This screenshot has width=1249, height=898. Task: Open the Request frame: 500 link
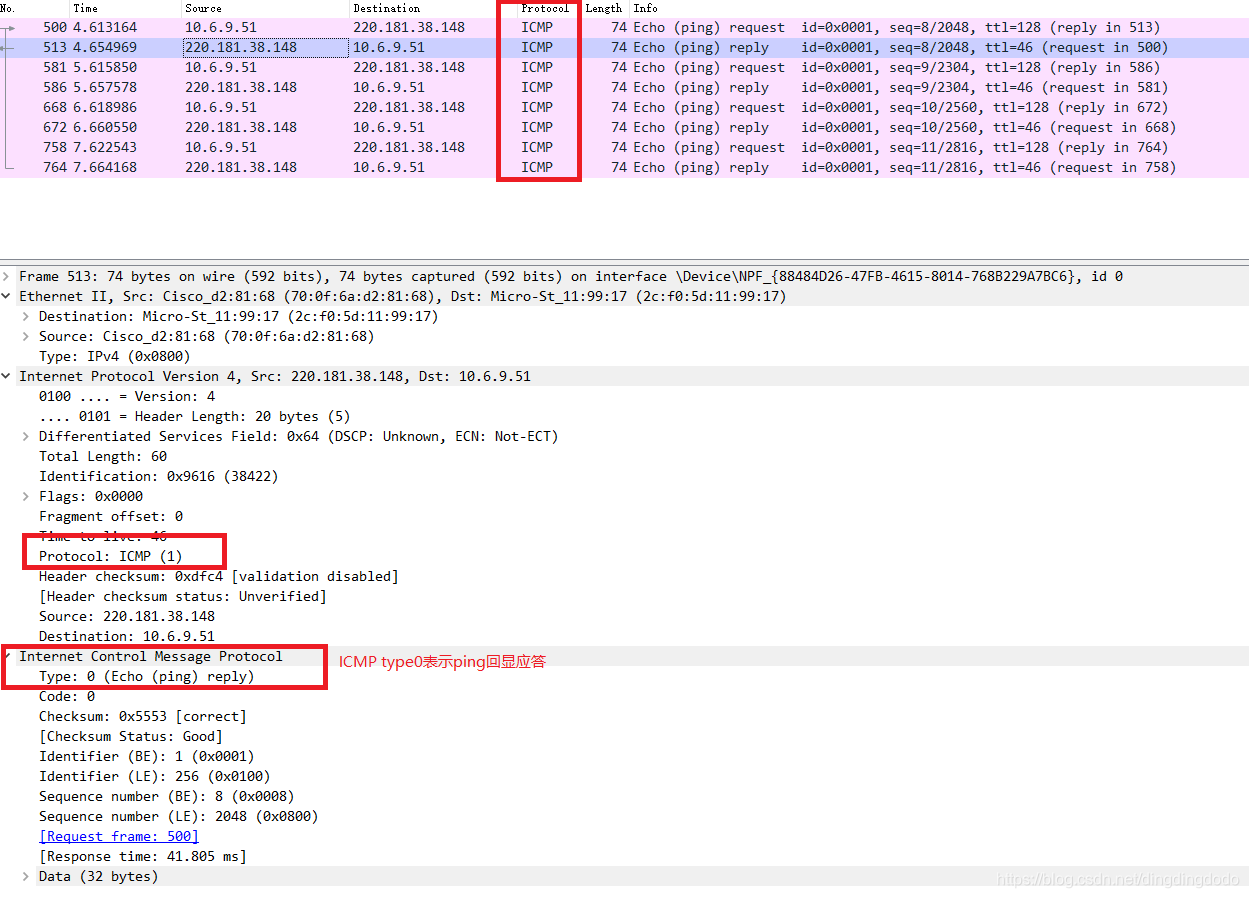click(x=119, y=836)
